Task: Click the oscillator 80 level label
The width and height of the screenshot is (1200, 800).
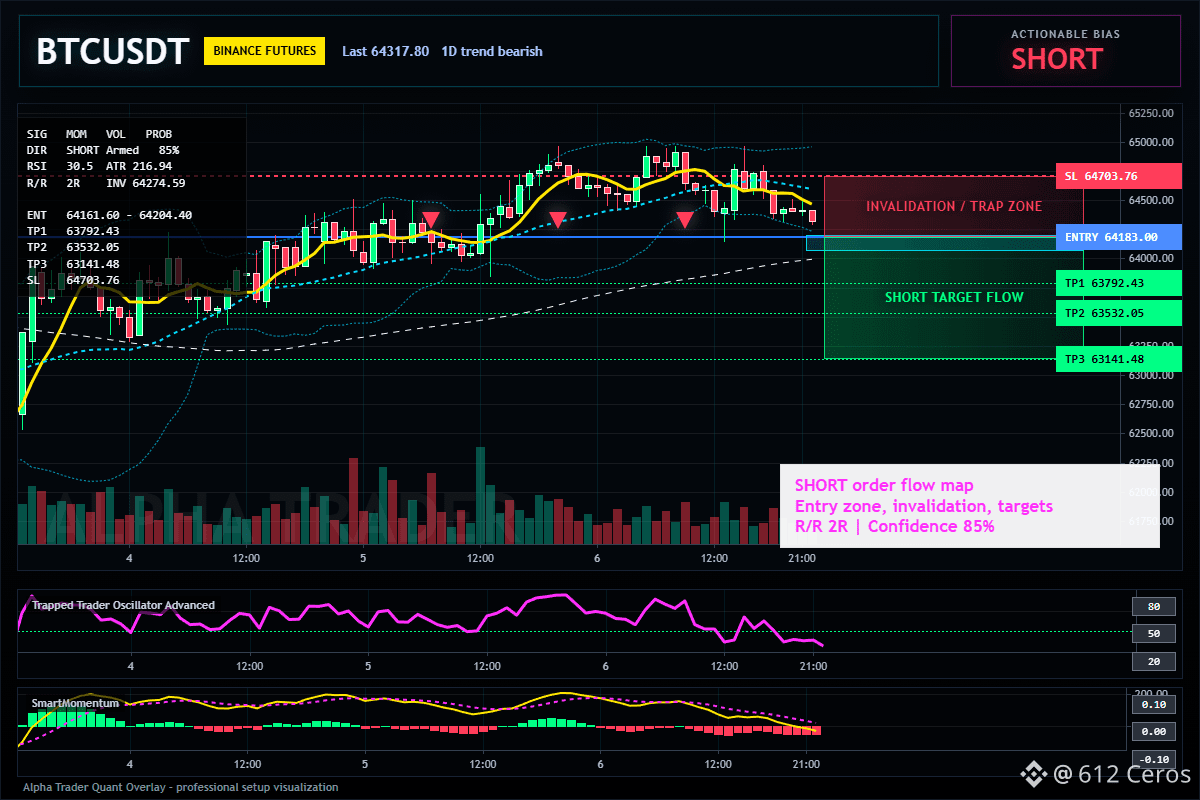Action: point(1153,606)
